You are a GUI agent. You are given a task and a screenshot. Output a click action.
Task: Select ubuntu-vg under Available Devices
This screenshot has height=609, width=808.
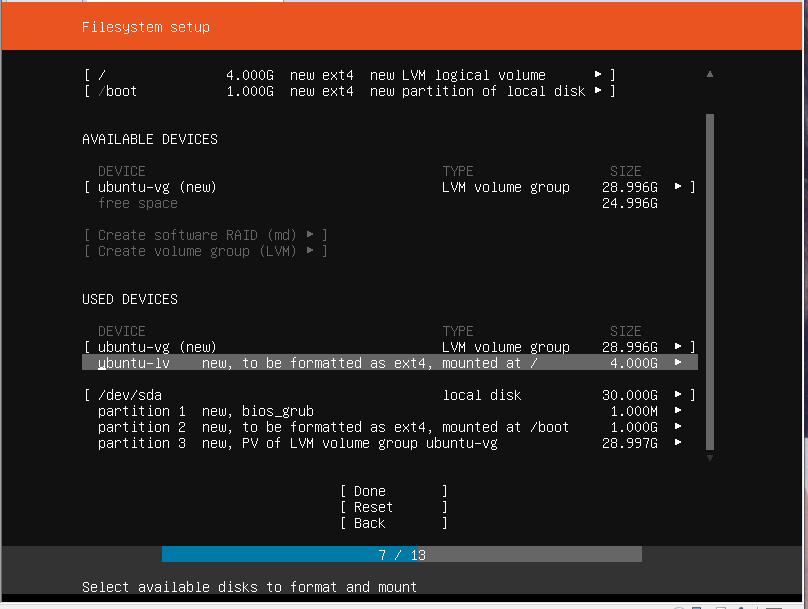[390, 187]
